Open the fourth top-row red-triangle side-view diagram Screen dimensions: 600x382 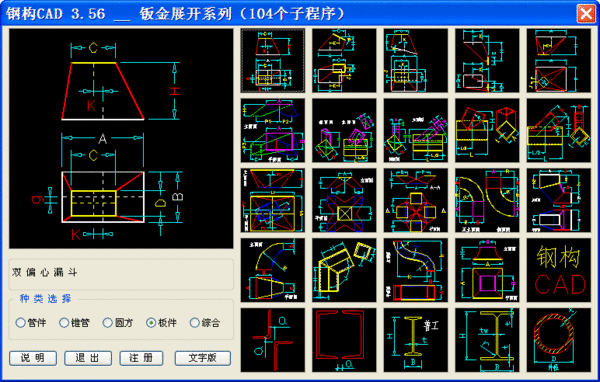point(487,60)
